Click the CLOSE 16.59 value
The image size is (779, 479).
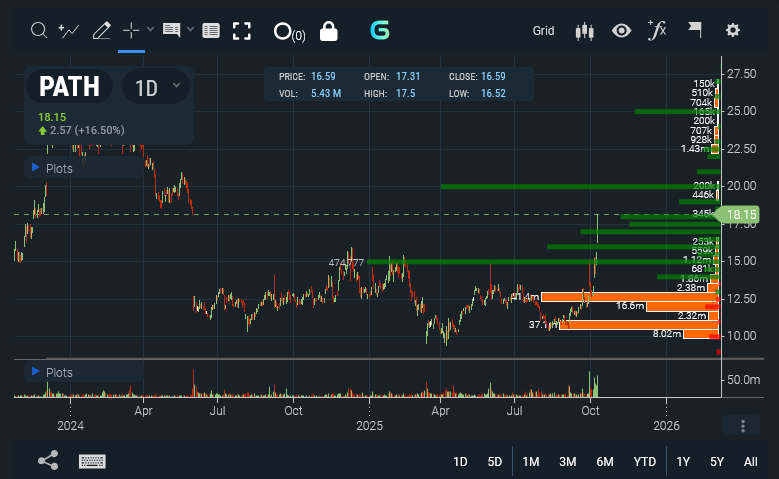point(493,77)
